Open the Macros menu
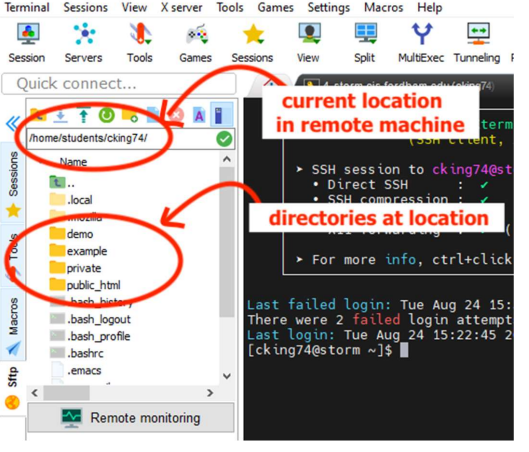This screenshot has width=529, height=452. coord(384,7)
